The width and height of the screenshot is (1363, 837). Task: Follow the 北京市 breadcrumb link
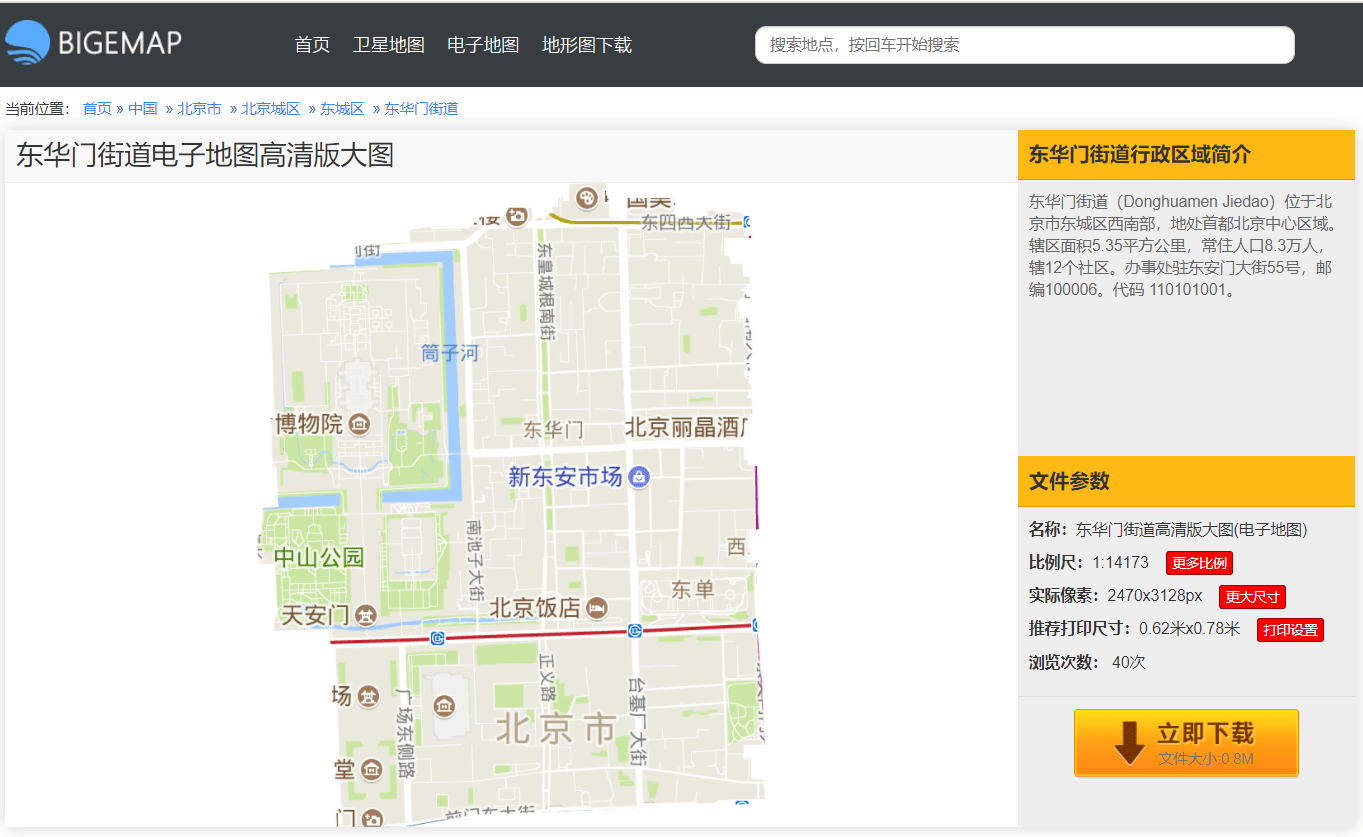click(x=199, y=109)
